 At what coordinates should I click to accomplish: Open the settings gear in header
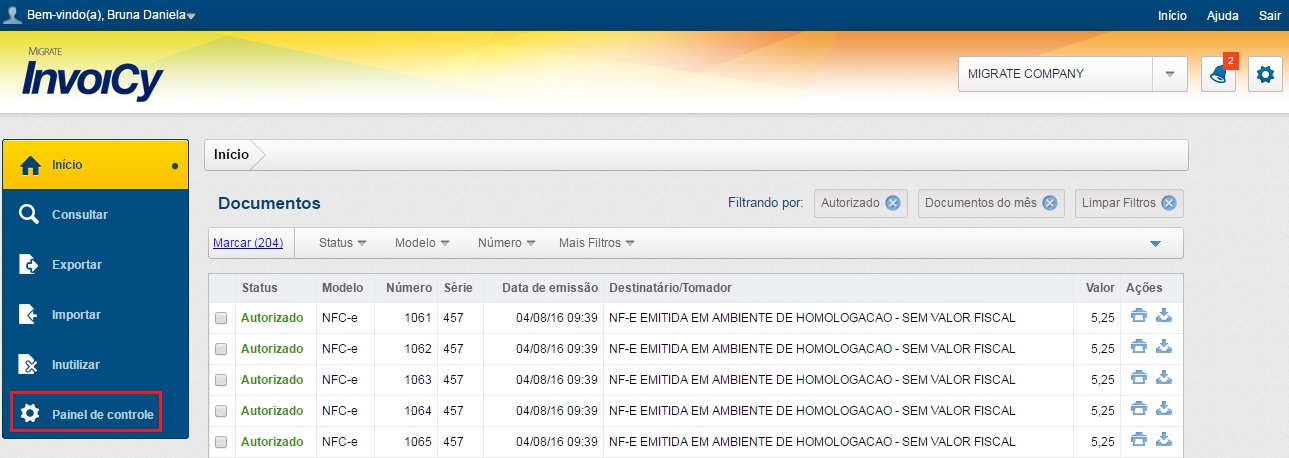[1265, 74]
